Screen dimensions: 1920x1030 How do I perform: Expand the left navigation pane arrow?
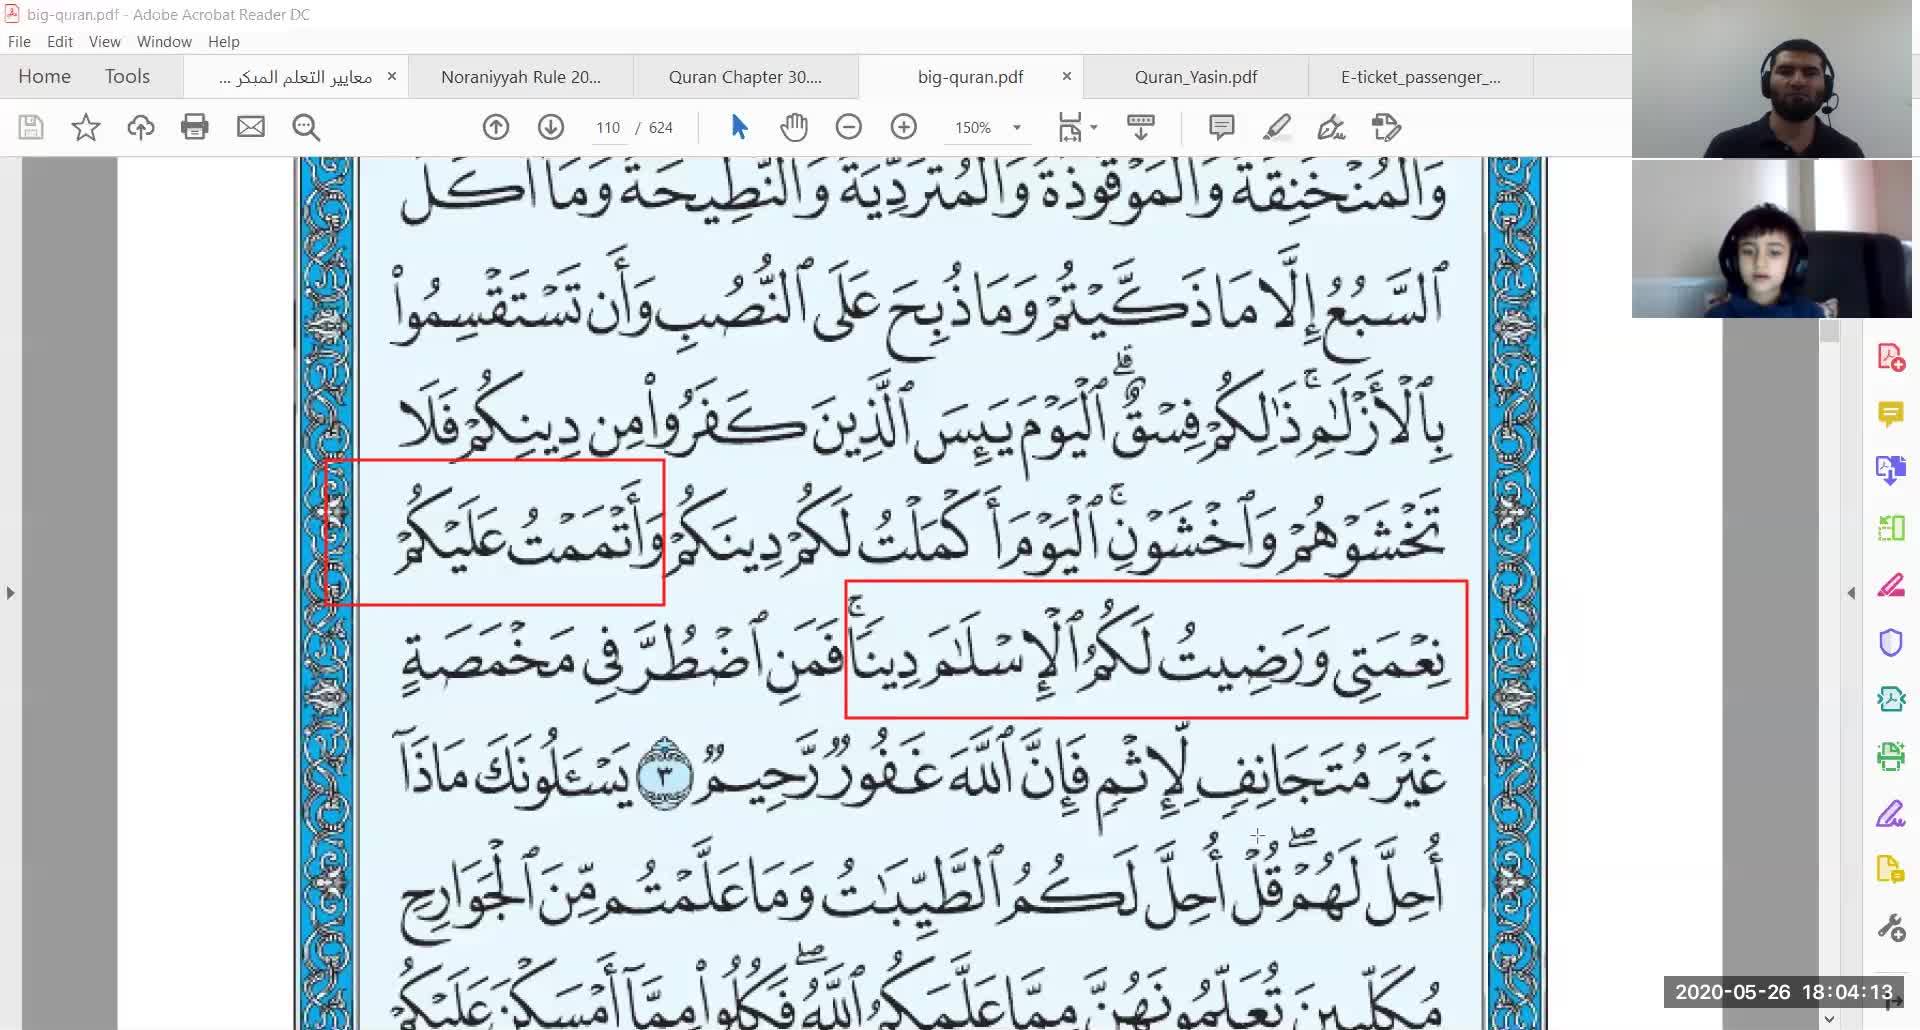(x=10, y=593)
